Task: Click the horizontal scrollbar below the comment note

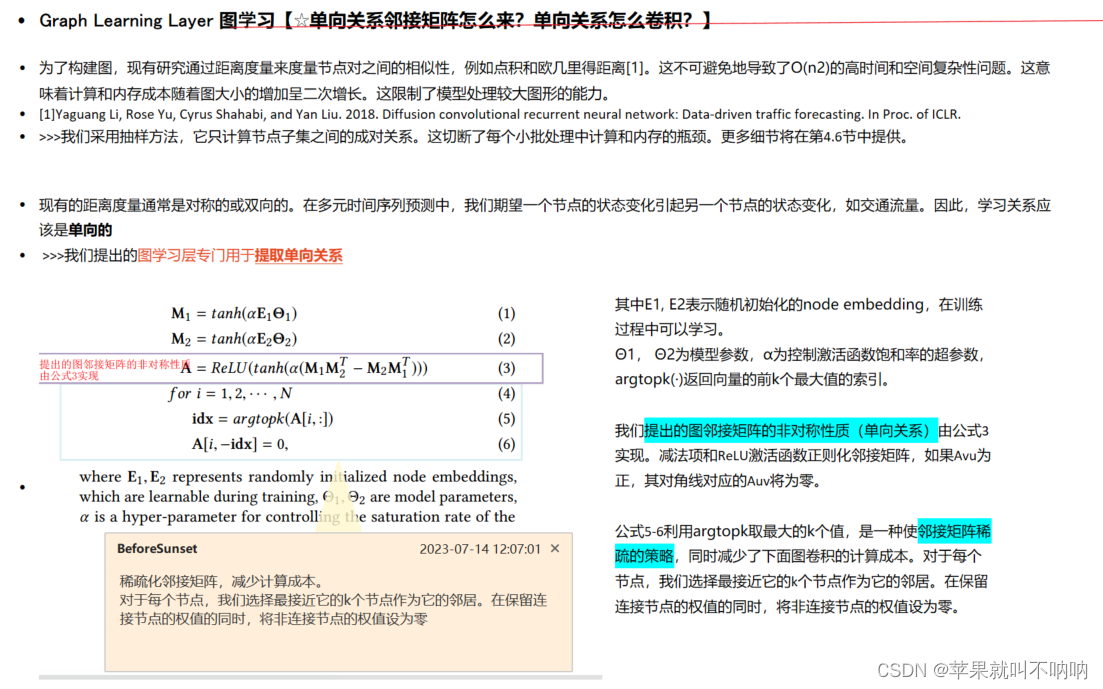Action: [320, 678]
